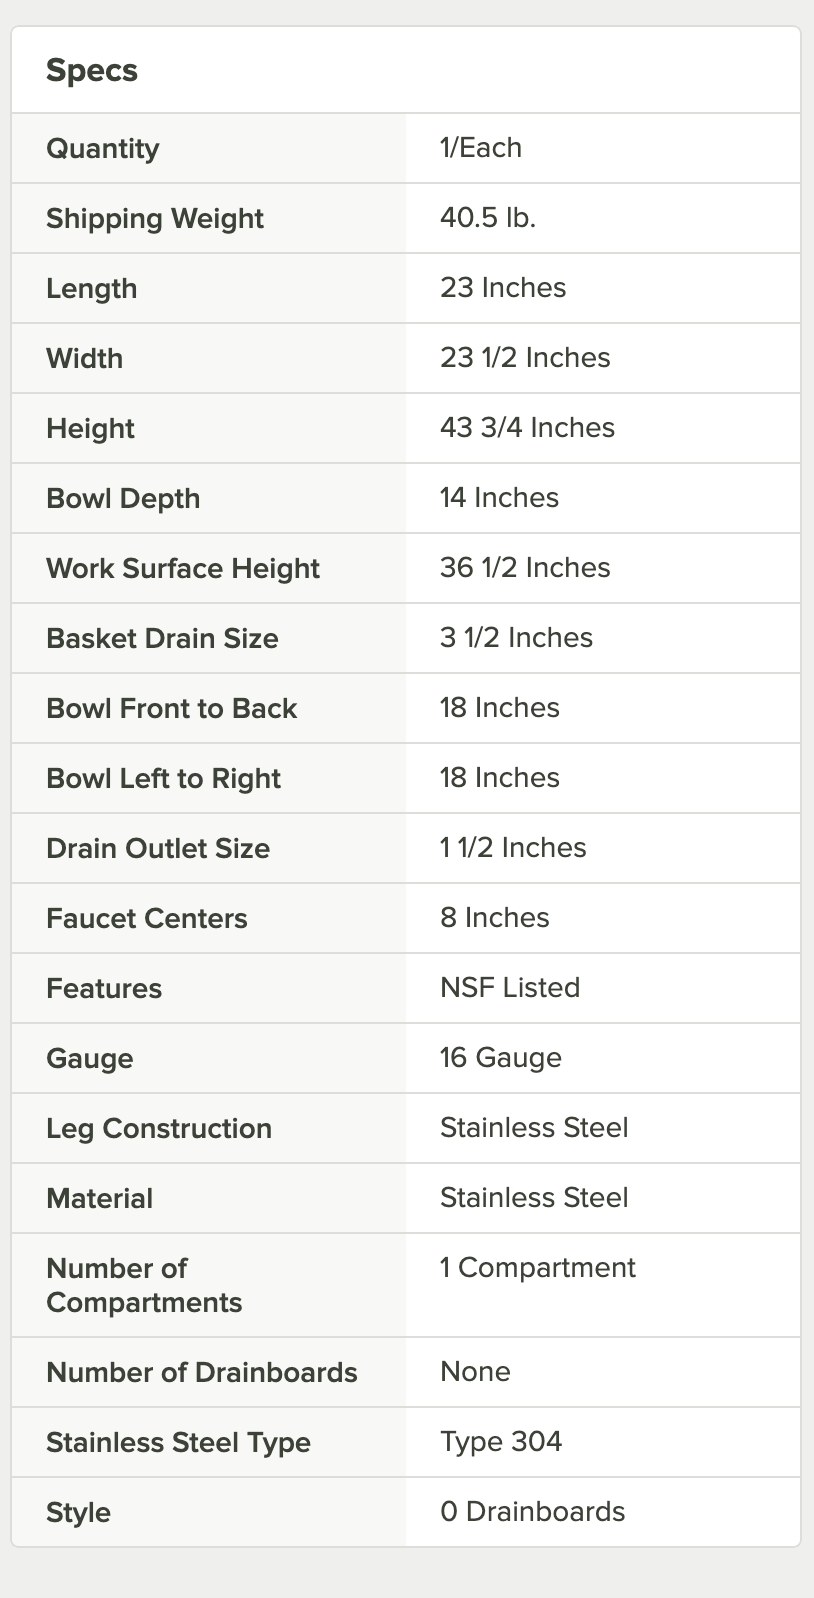Screen dimensions: 814x1598
Task: Click the Specs heading
Action: click(92, 71)
